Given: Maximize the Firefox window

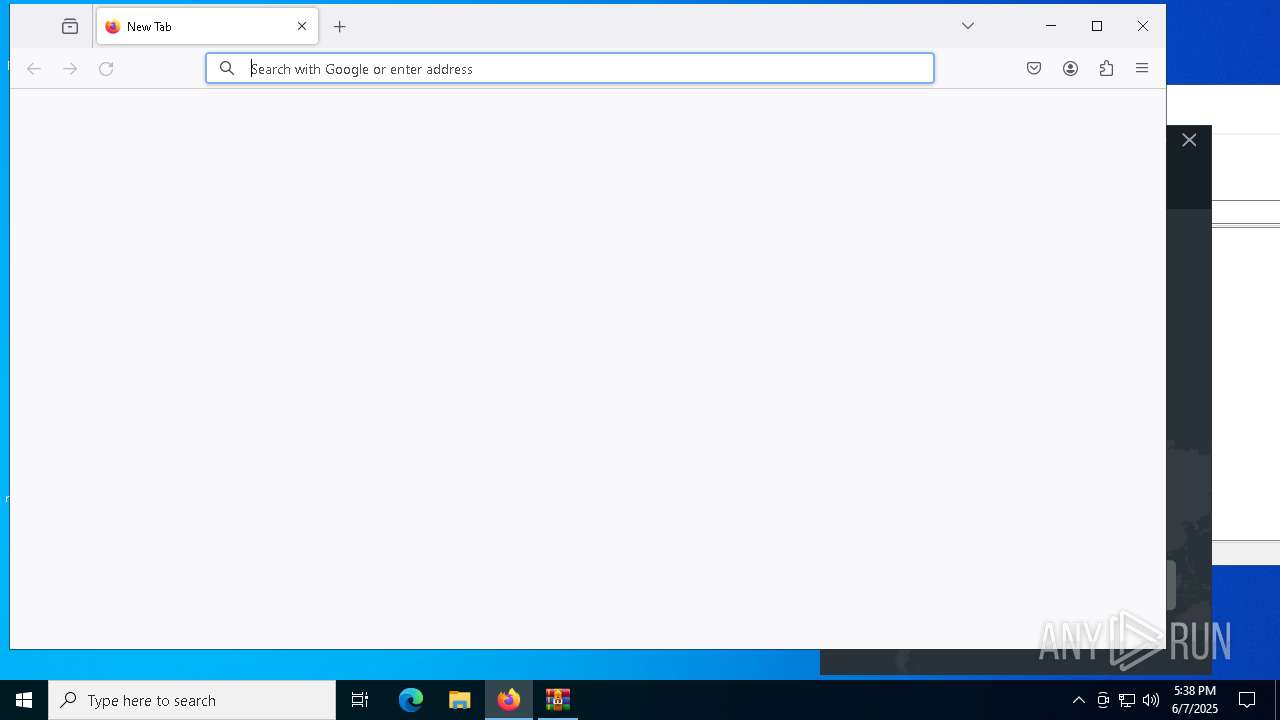Looking at the screenshot, I should 1097,26.
